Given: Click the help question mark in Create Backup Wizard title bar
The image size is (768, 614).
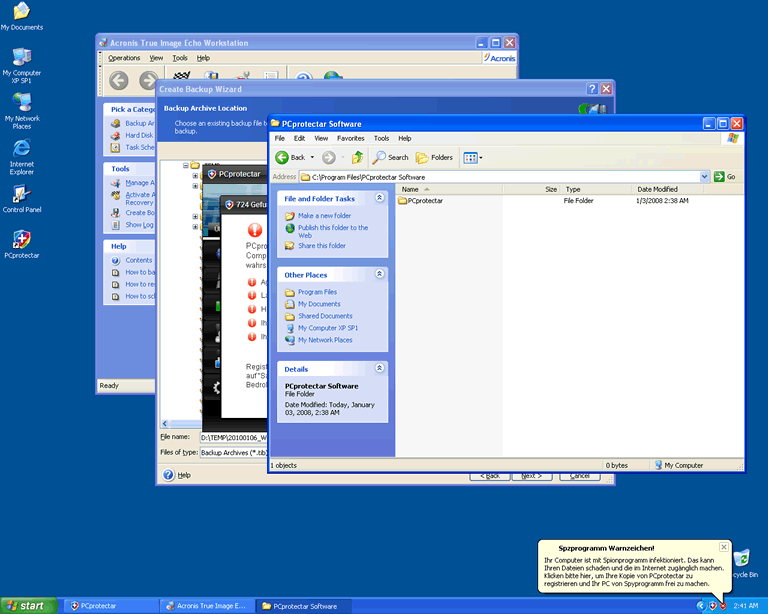Looking at the screenshot, I should (x=591, y=89).
